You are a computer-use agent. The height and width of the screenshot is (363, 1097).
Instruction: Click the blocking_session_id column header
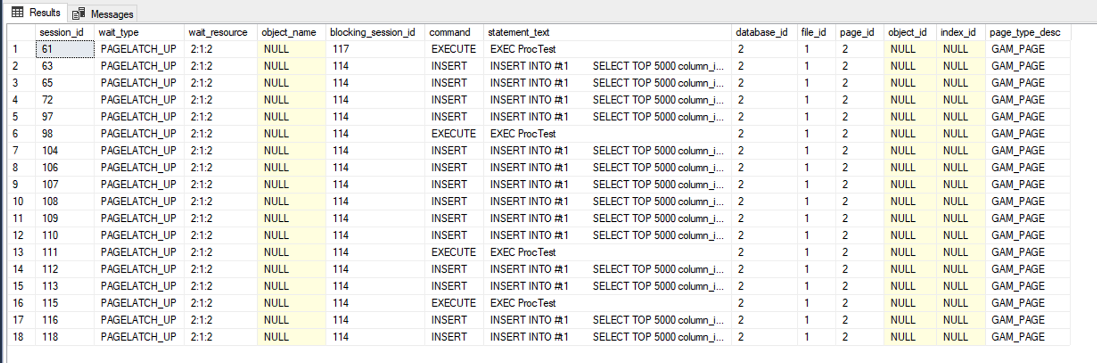[x=375, y=32]
